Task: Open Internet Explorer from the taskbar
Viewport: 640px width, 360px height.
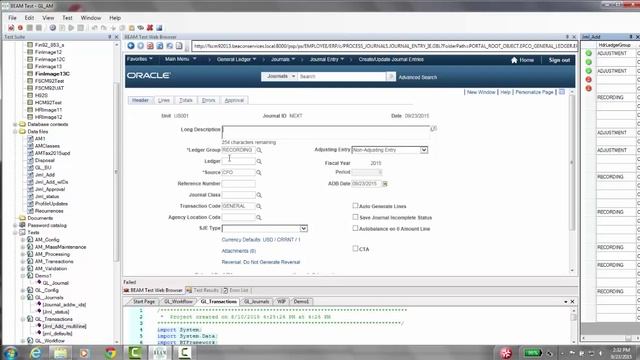Action: click(36, 353)
